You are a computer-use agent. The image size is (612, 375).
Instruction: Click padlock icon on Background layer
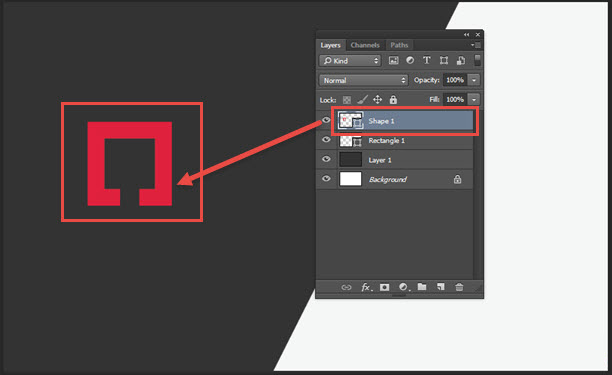pyautogui.click(x=457, y=179)
